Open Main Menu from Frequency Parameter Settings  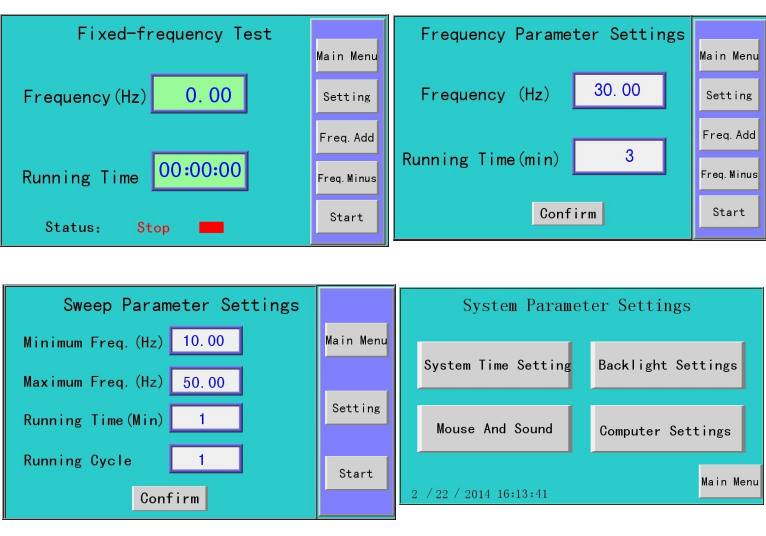[x=728, y=56]
